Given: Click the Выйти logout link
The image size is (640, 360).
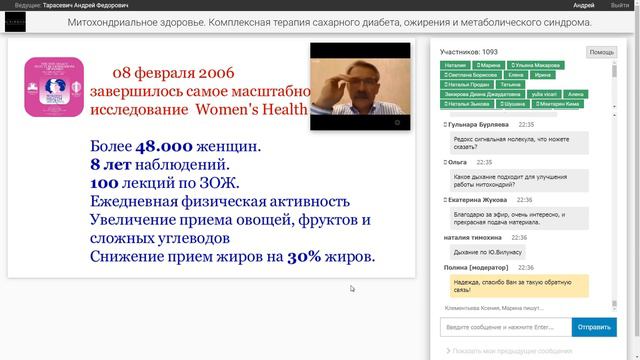Looking at the screenshot, I should (620, 5).
